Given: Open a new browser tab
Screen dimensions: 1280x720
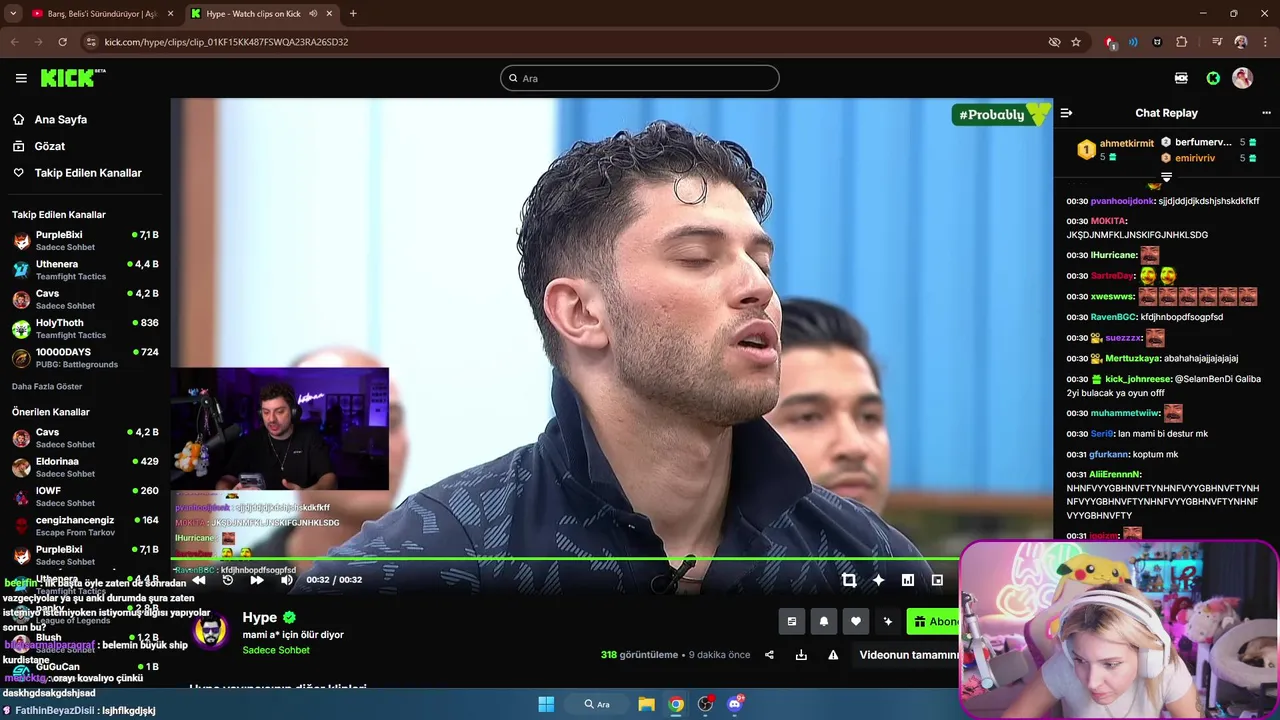Looking at the screenshot, I should pyautogui.click(x=353, y=14).
